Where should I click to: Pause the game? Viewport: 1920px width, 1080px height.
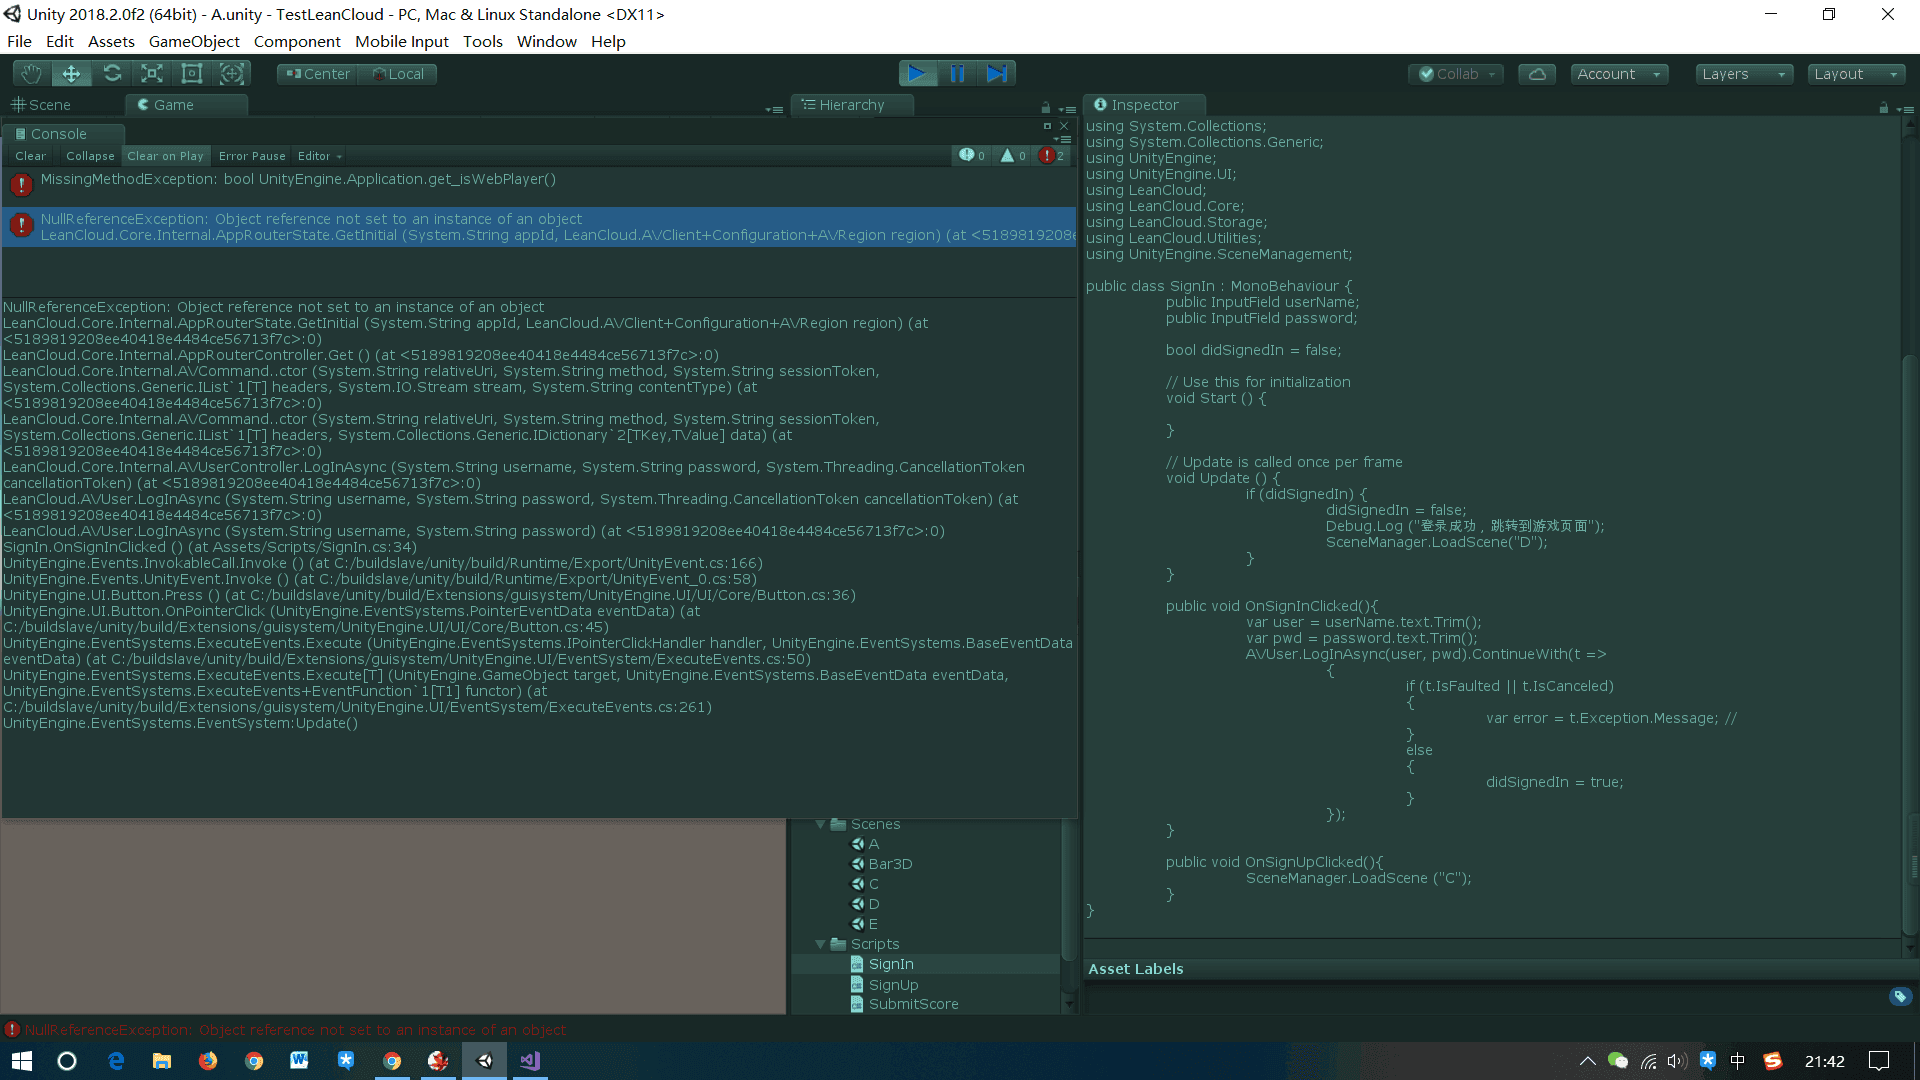click(957, 73)
